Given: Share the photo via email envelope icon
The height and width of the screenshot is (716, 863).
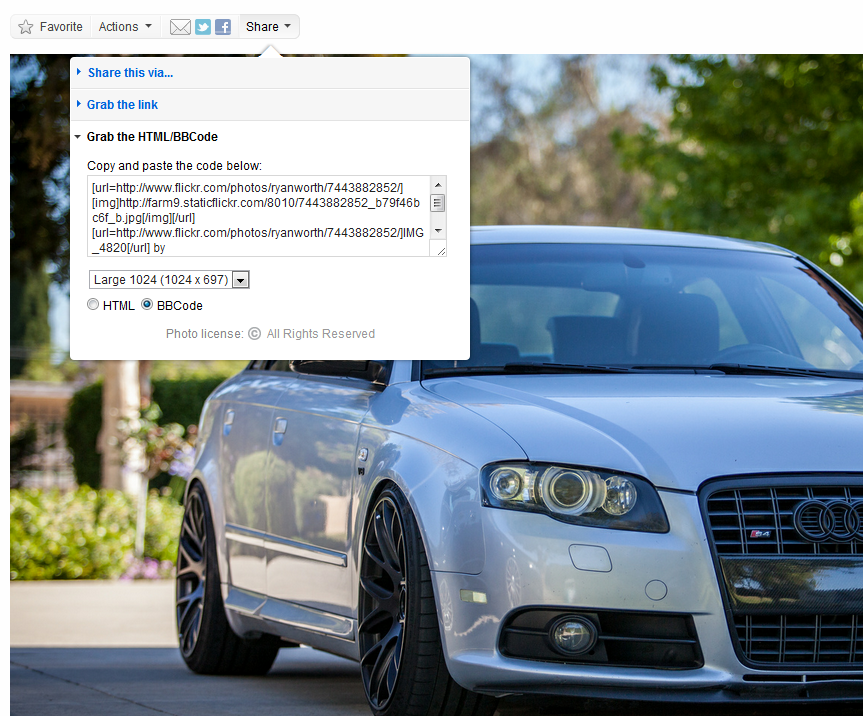Looking at the screenshot, I should (x=180, y=27).
